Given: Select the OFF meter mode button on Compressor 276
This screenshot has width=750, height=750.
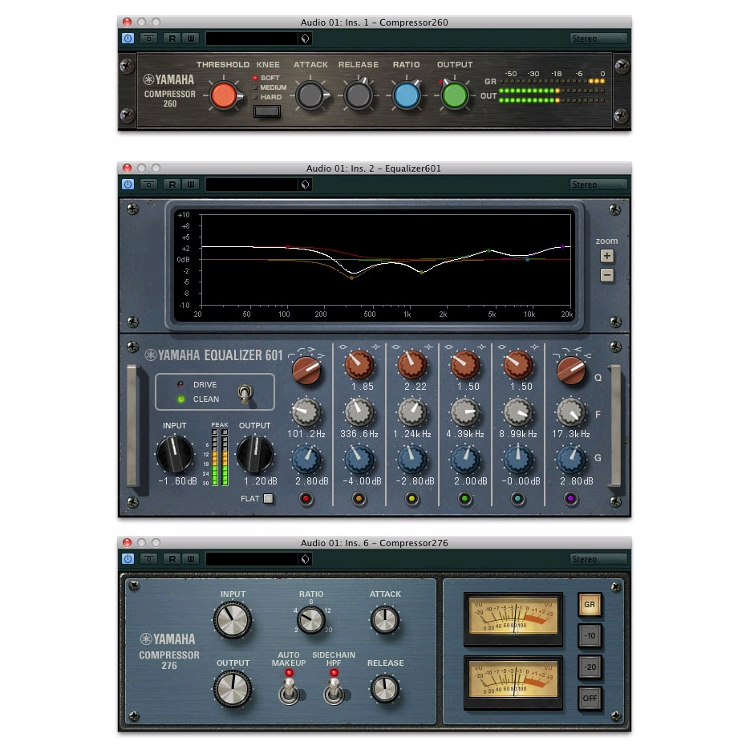Looking at the screenshot, I should pos(590,698).
